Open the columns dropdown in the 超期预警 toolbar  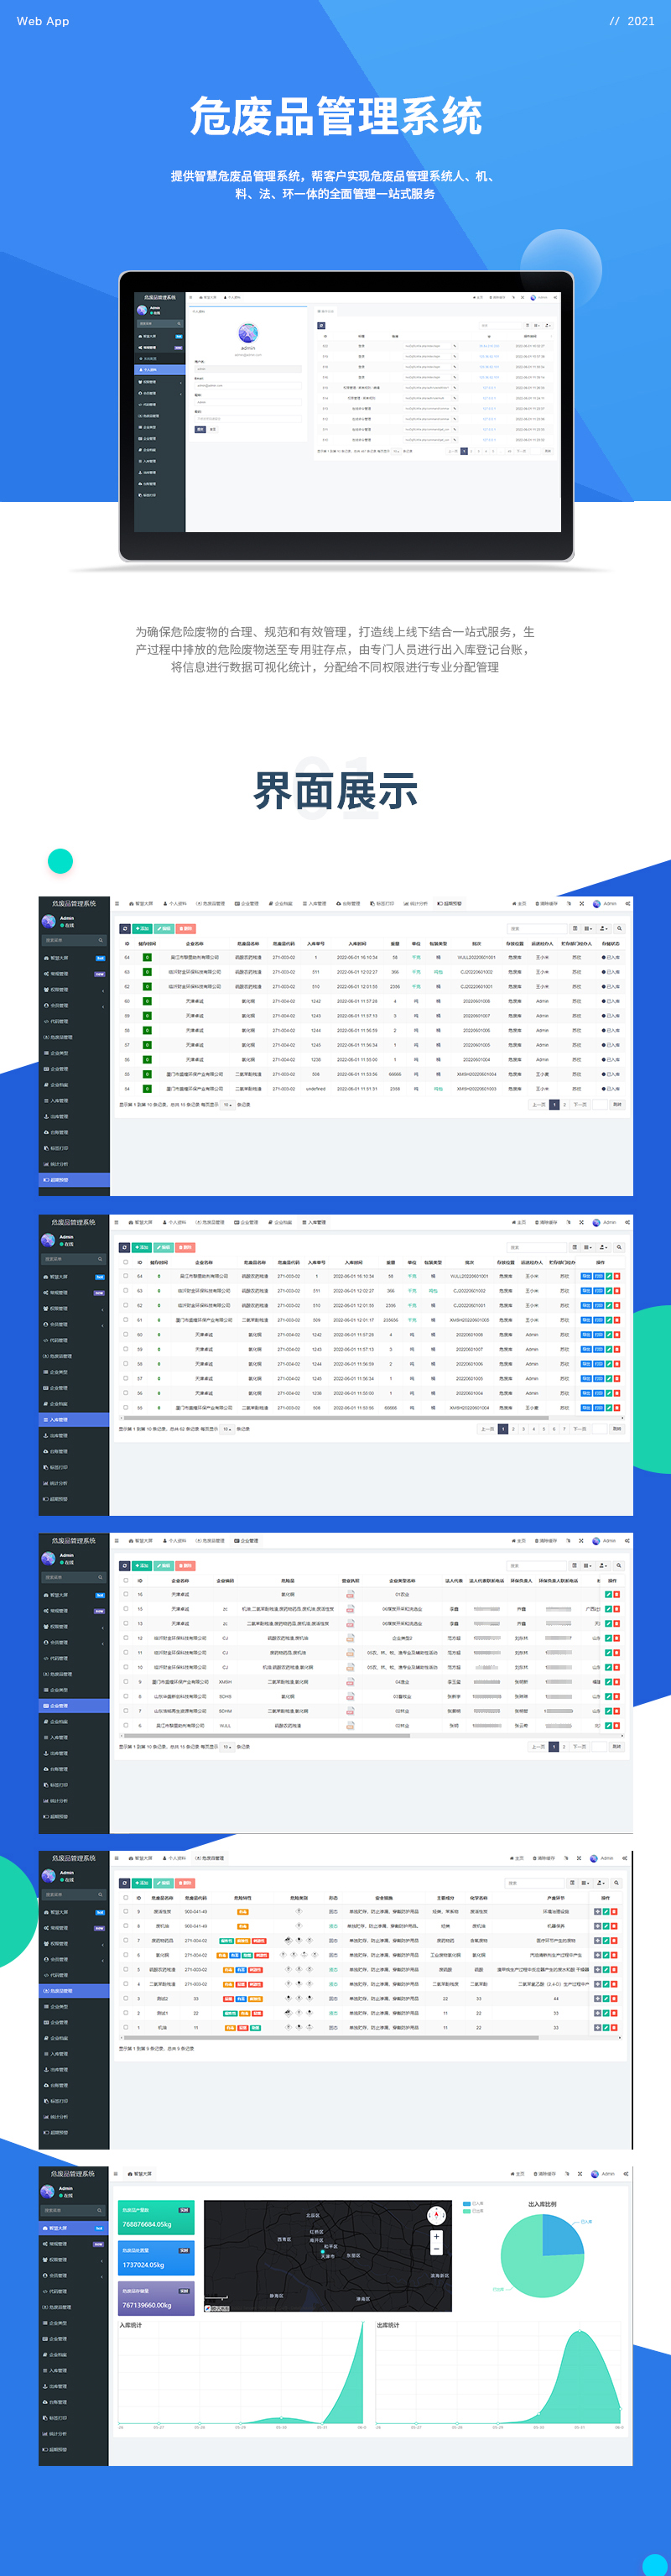click(x=587, y=928)
